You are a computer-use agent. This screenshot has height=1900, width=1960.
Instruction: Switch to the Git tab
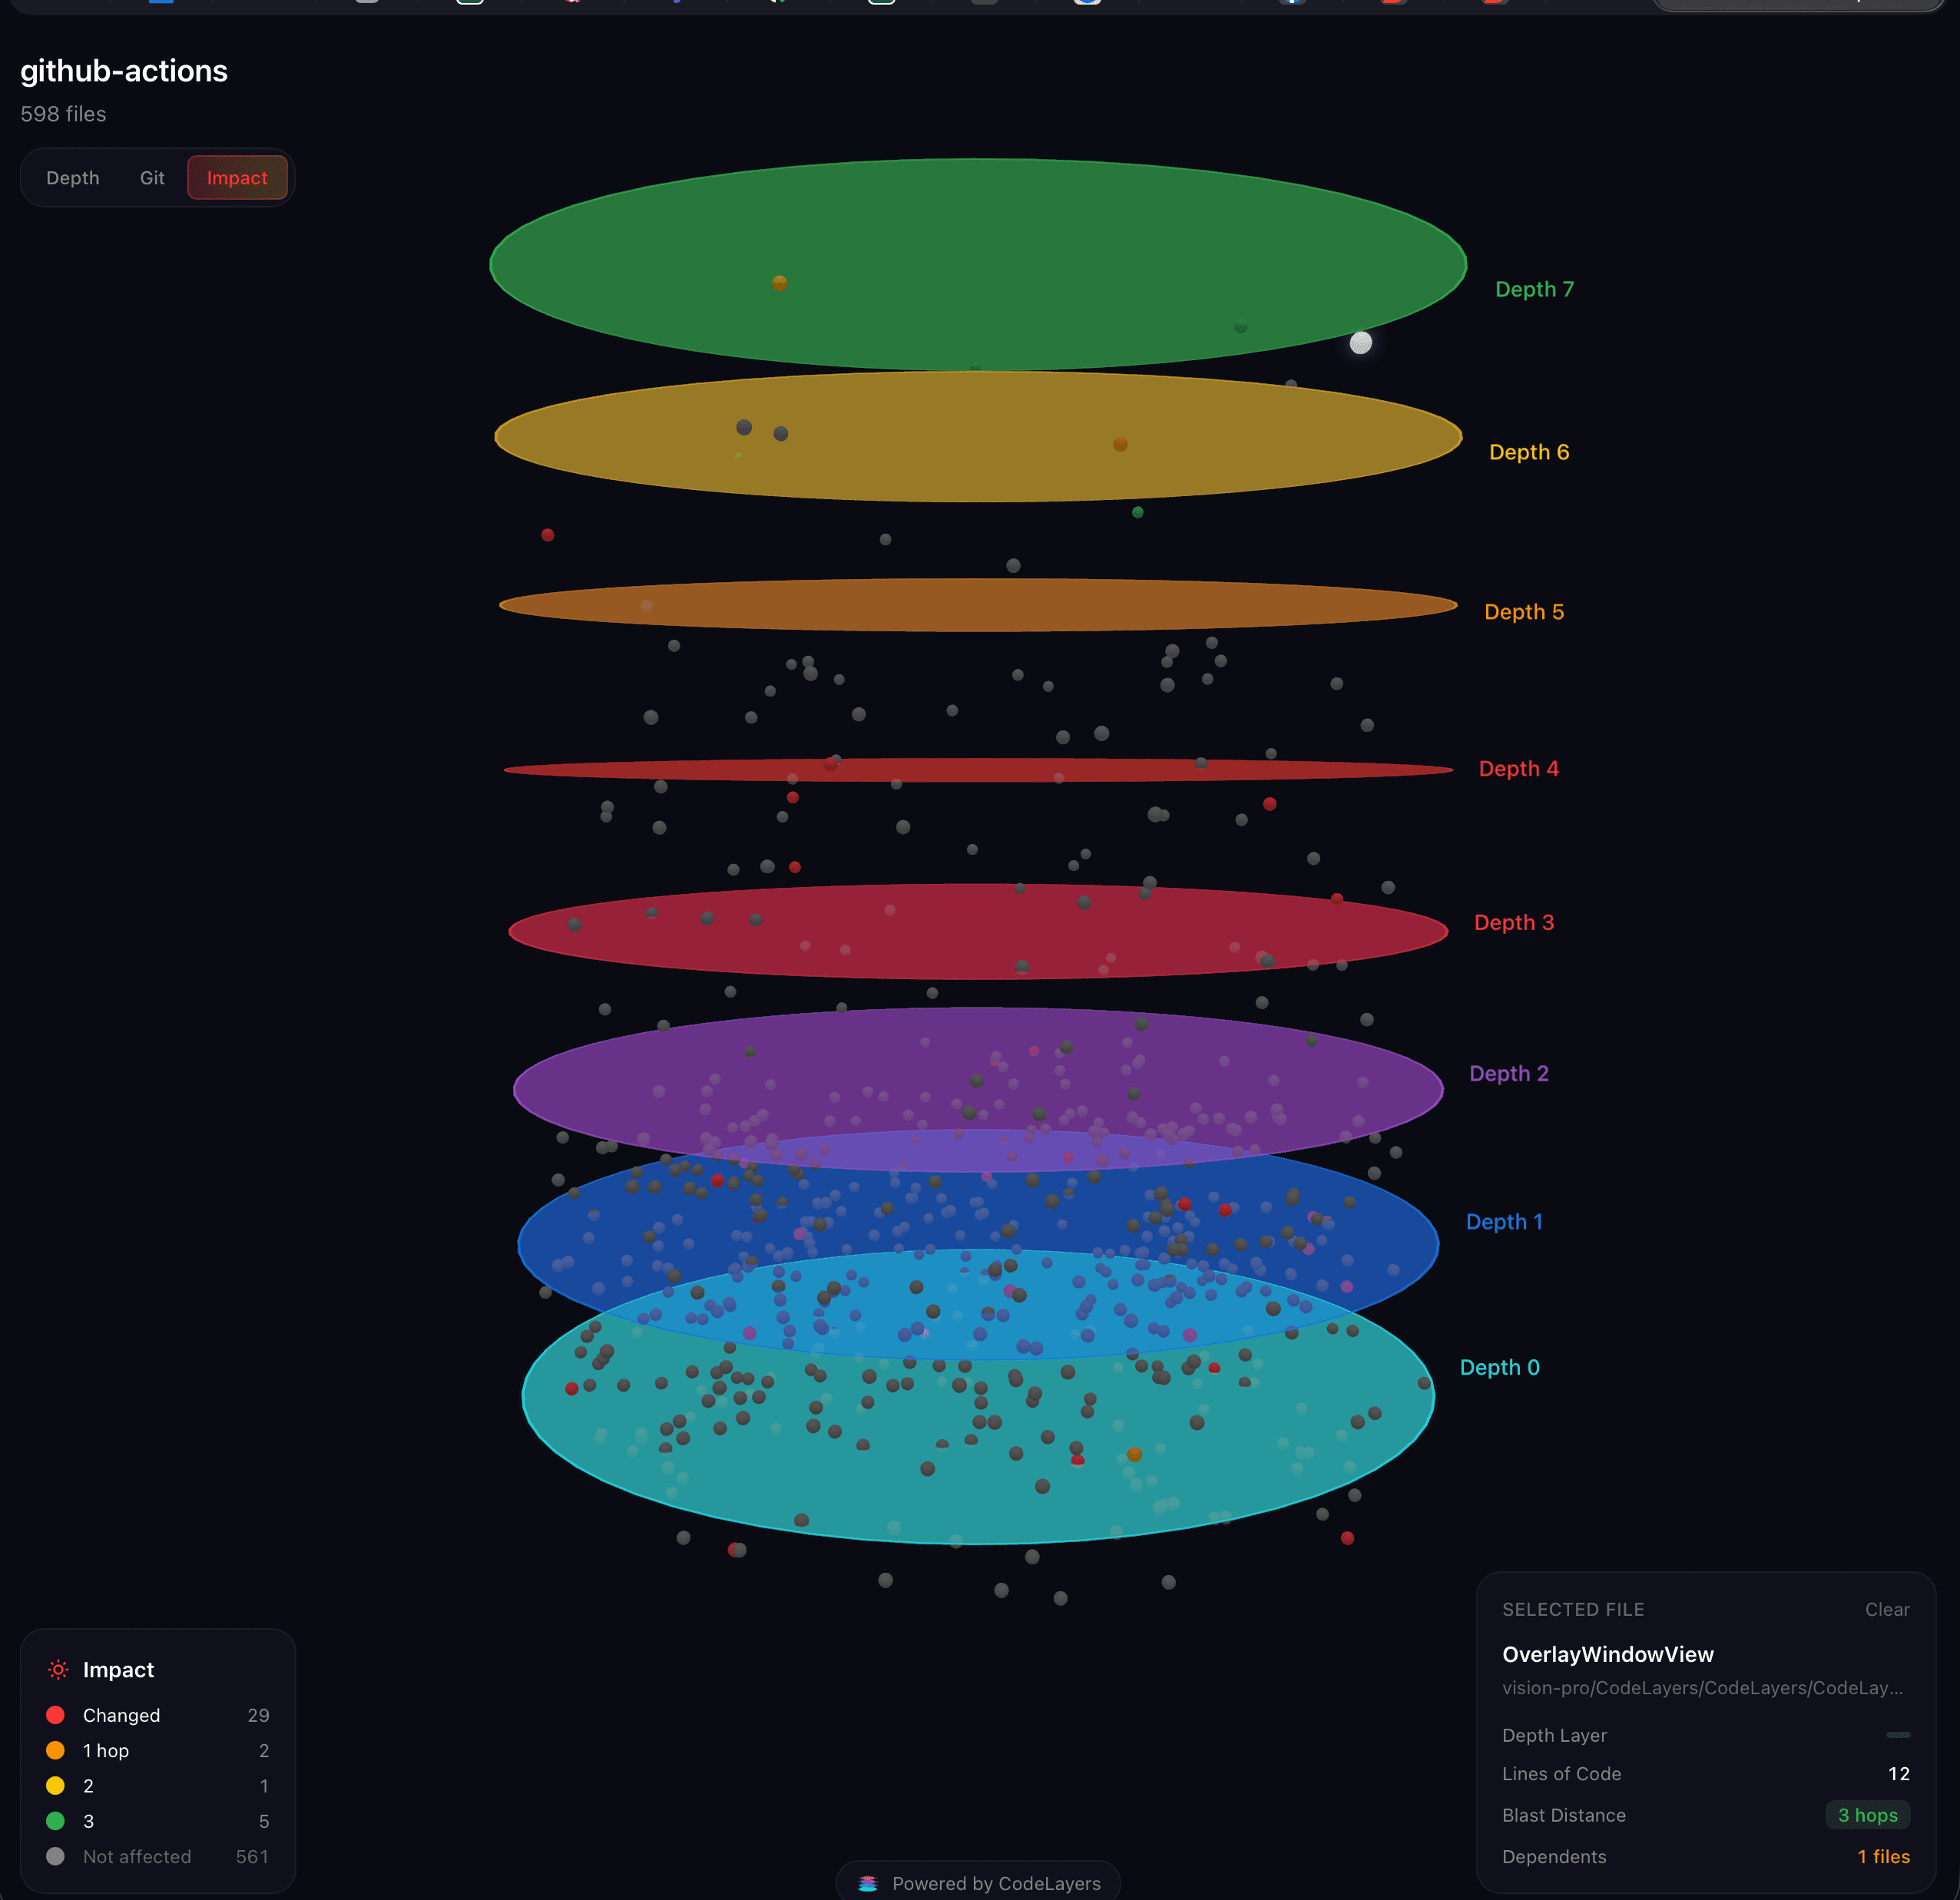tap(151, 177)
